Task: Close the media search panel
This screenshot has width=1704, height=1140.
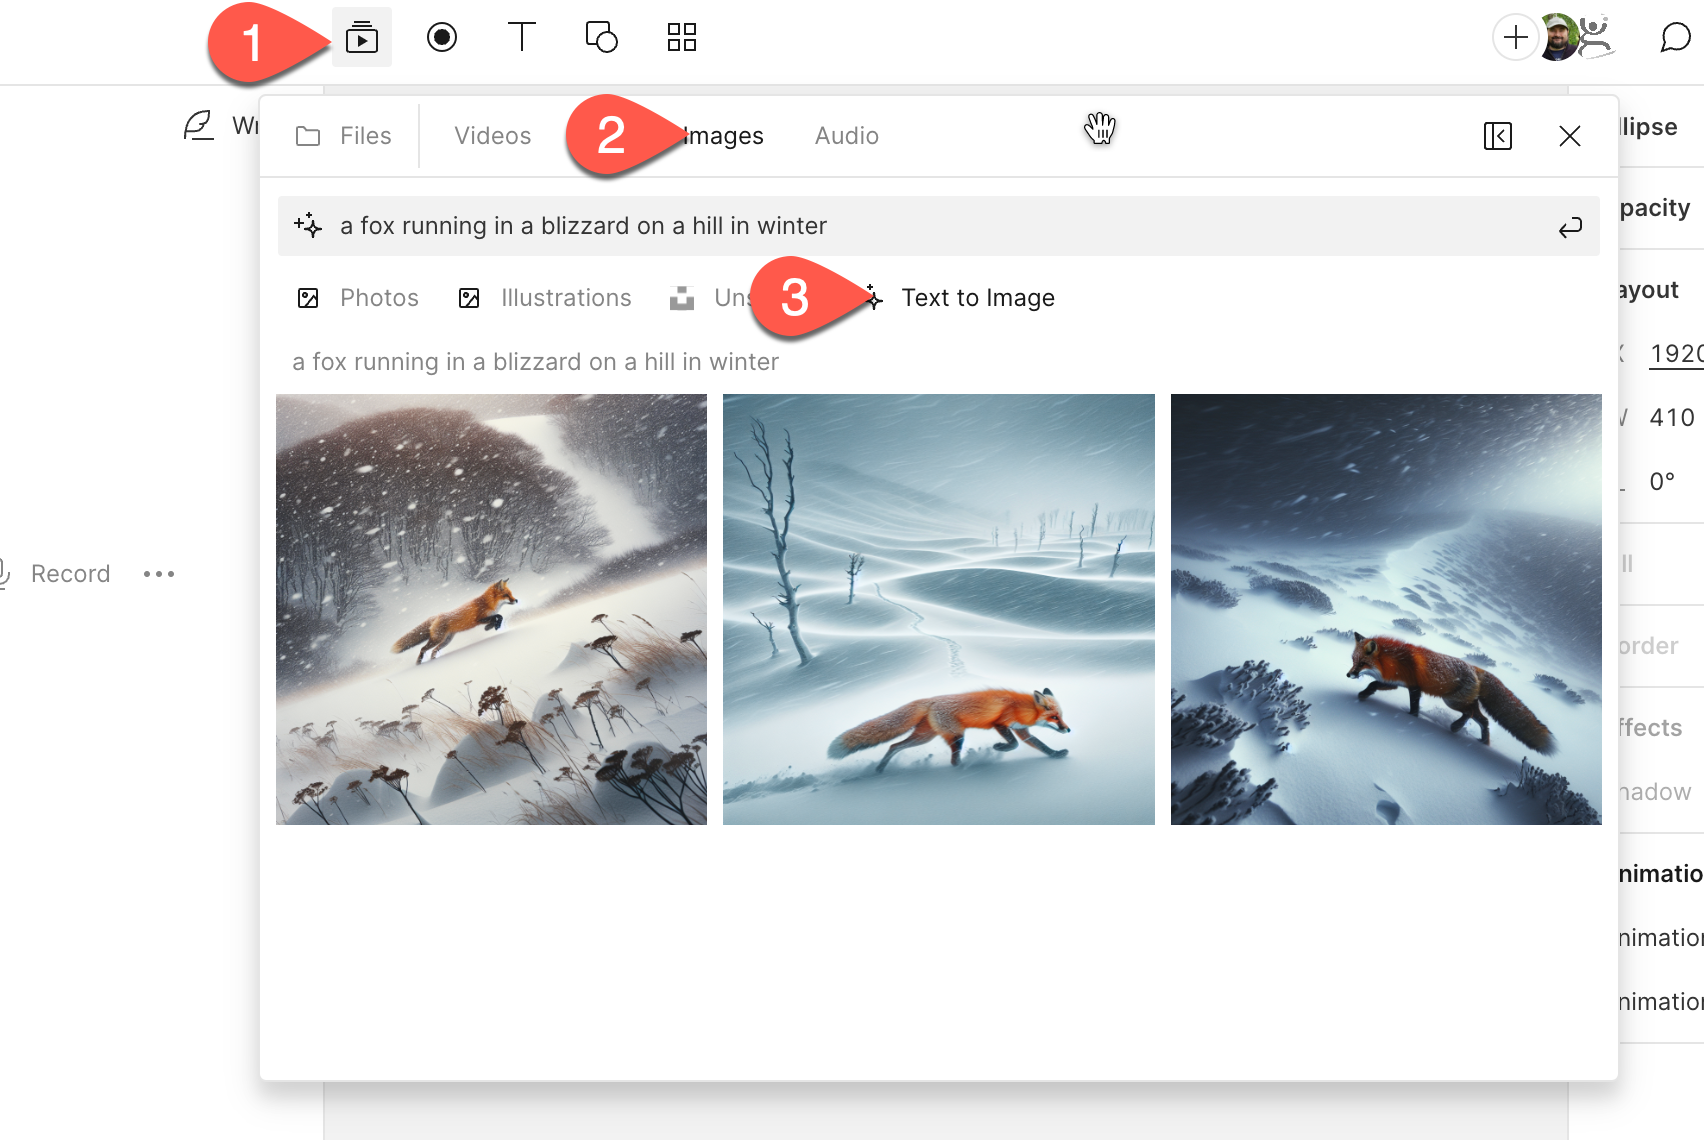Action: (1569, 136)
